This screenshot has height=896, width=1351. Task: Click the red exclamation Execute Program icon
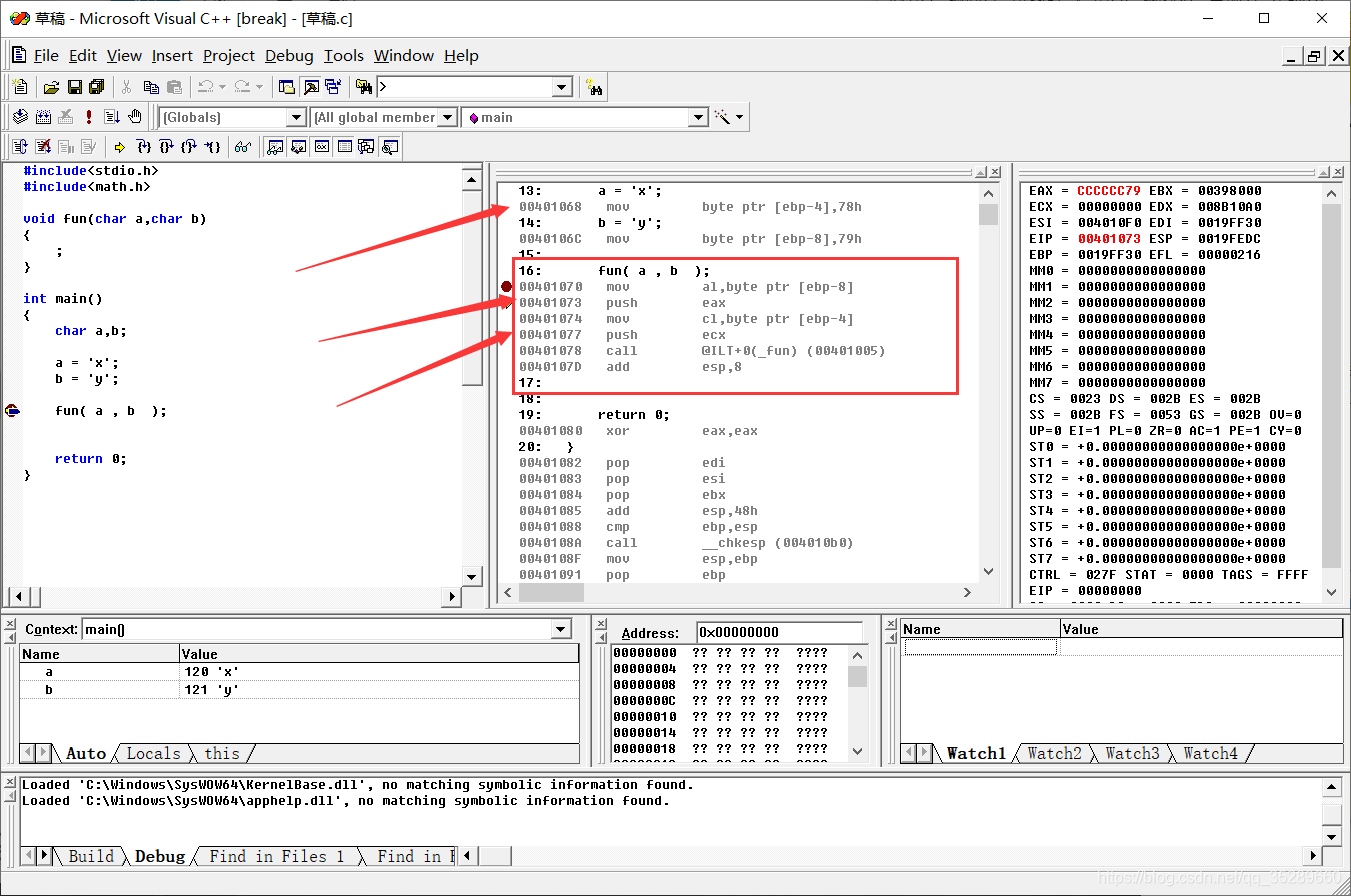88,117
